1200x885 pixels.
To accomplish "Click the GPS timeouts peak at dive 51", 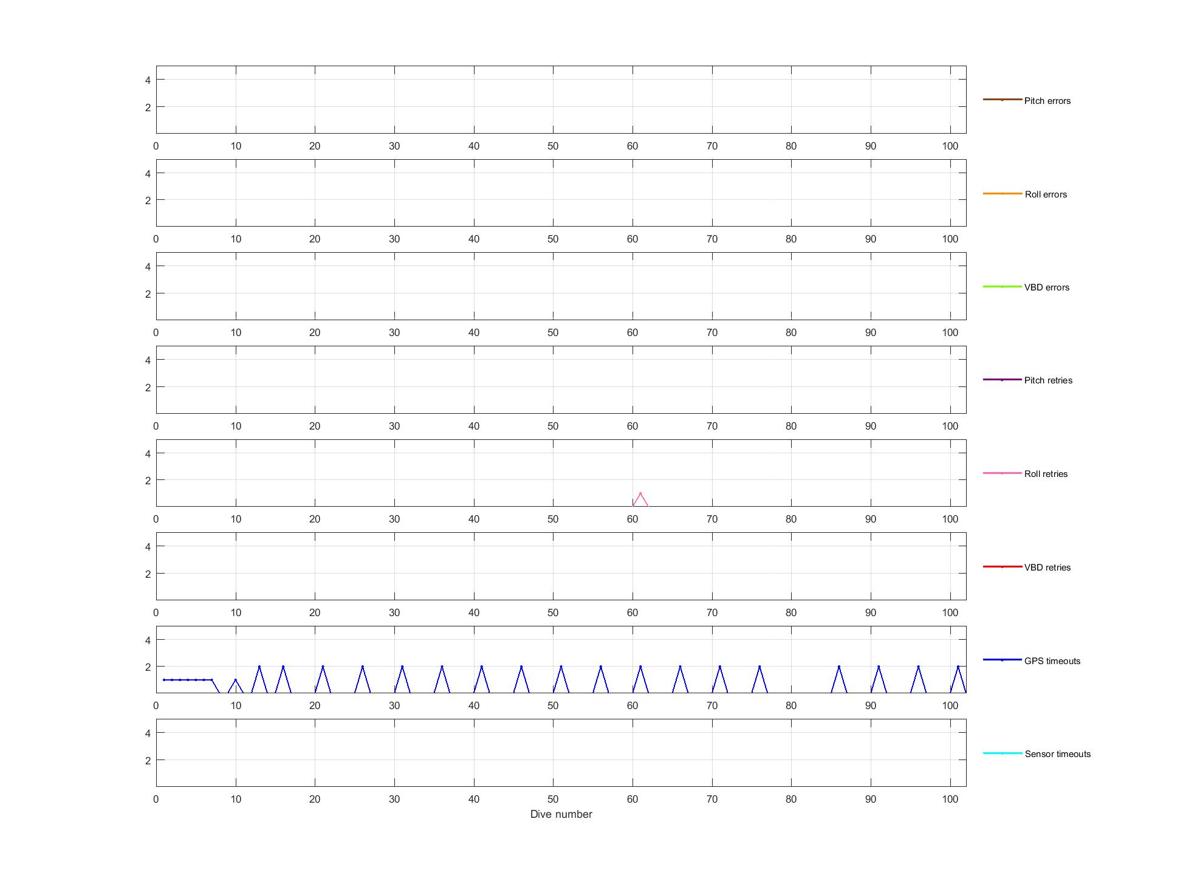I will coord(561,667).
